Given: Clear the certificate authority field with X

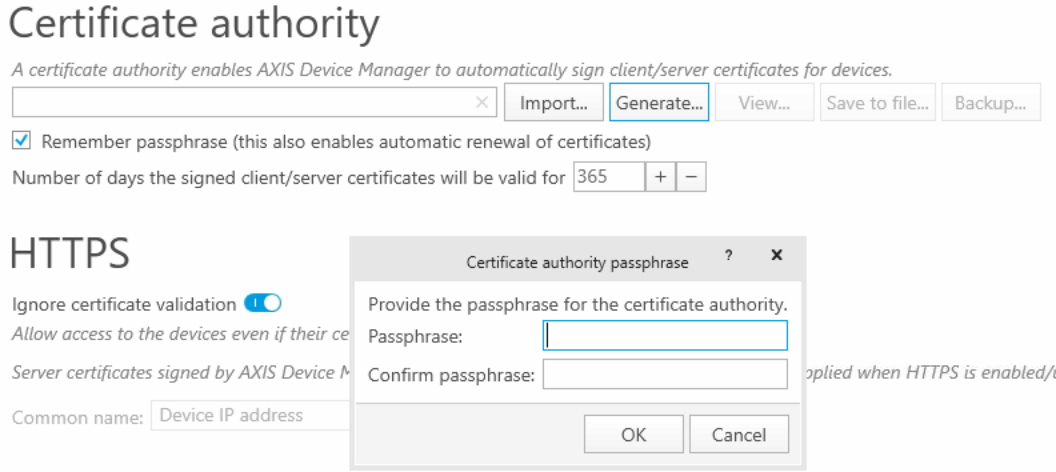Looking at the screenshot, I should tap(482, 103).
